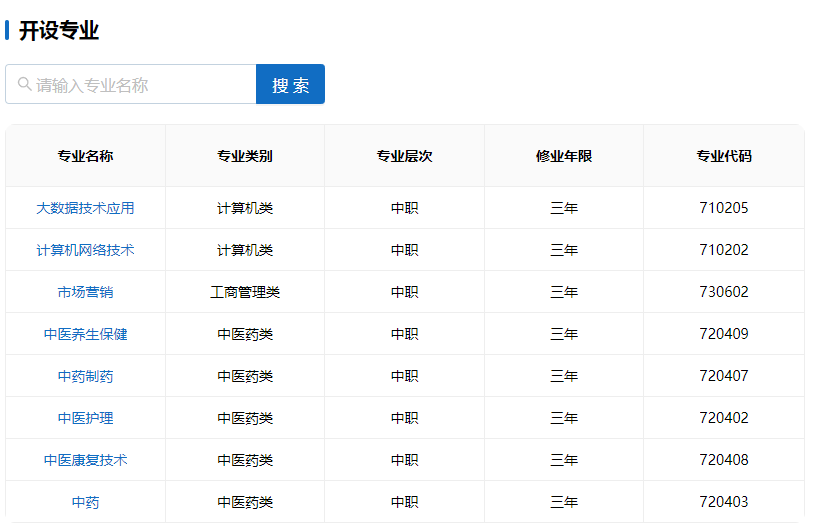Click the search magnifier icon in the input
The height and width of the screenshot is (529, 814).
coord(24,84)
